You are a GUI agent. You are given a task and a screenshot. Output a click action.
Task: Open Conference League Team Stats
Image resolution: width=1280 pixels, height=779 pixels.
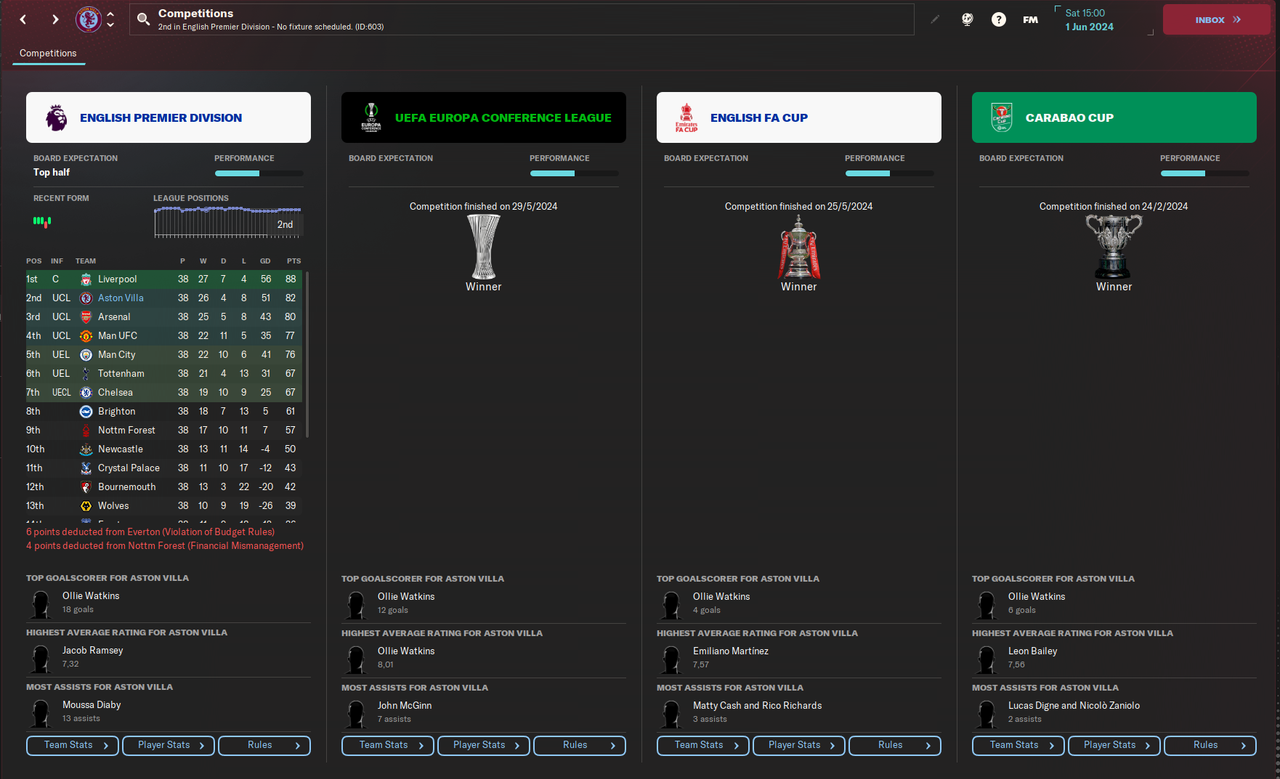[388, 745]
